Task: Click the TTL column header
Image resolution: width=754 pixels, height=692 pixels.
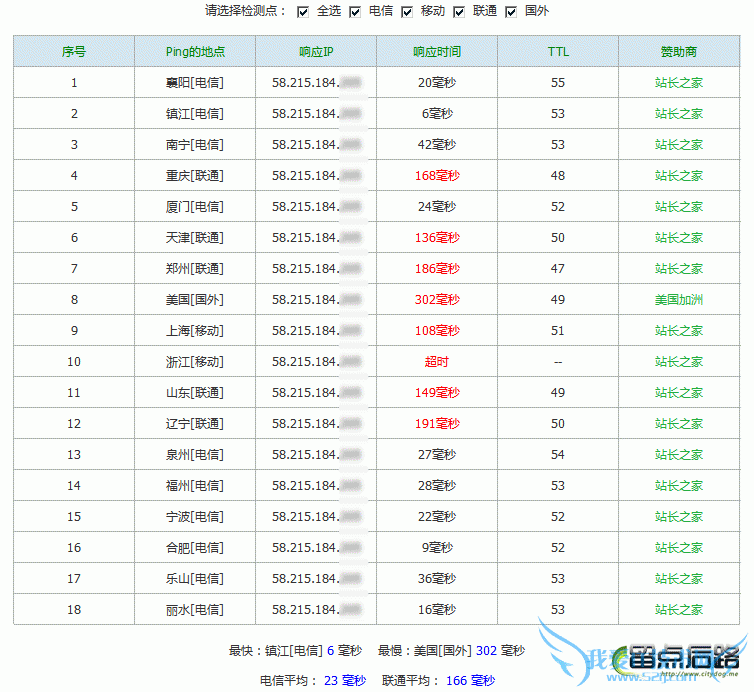Action: pyautogui.click(x=558, y=51)
